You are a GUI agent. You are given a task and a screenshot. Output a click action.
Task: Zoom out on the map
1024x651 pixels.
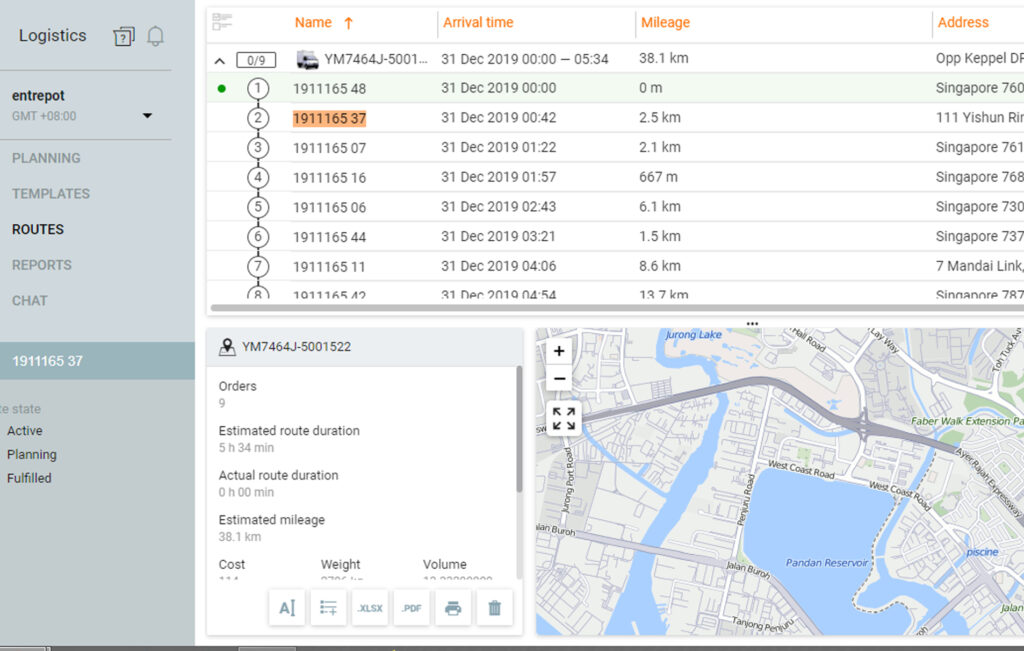pos(559,379)
